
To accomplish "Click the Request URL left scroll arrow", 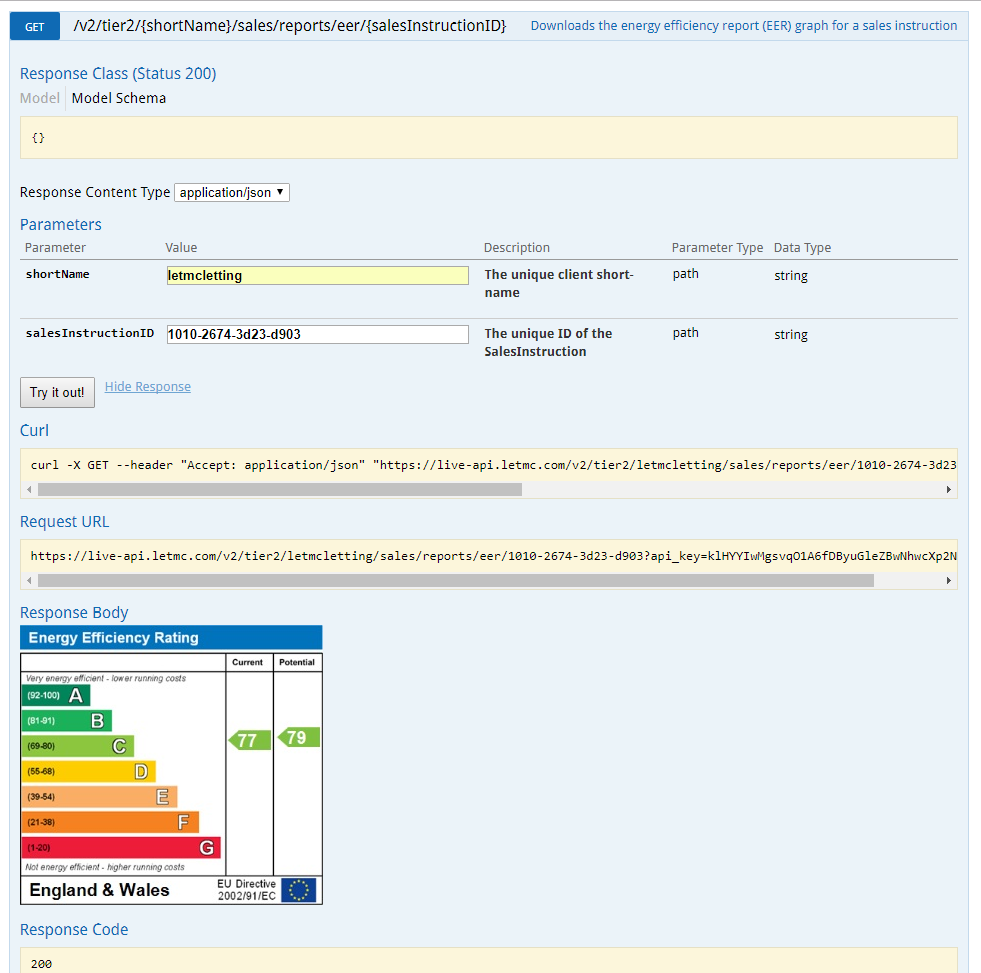I will pyautogui.click(x=29, y=581).
